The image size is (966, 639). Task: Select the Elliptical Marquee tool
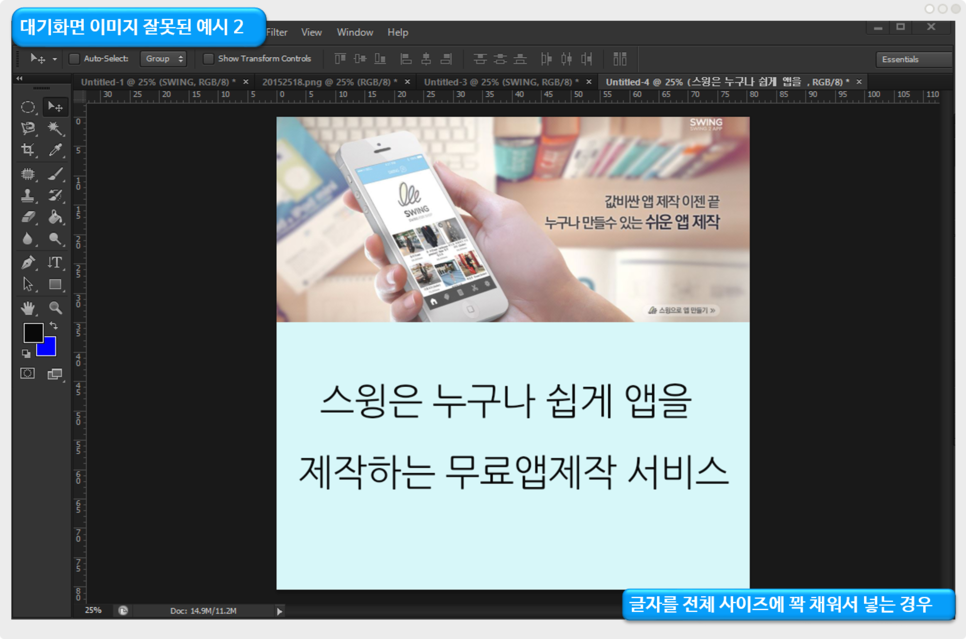click(x=28, y=107)
